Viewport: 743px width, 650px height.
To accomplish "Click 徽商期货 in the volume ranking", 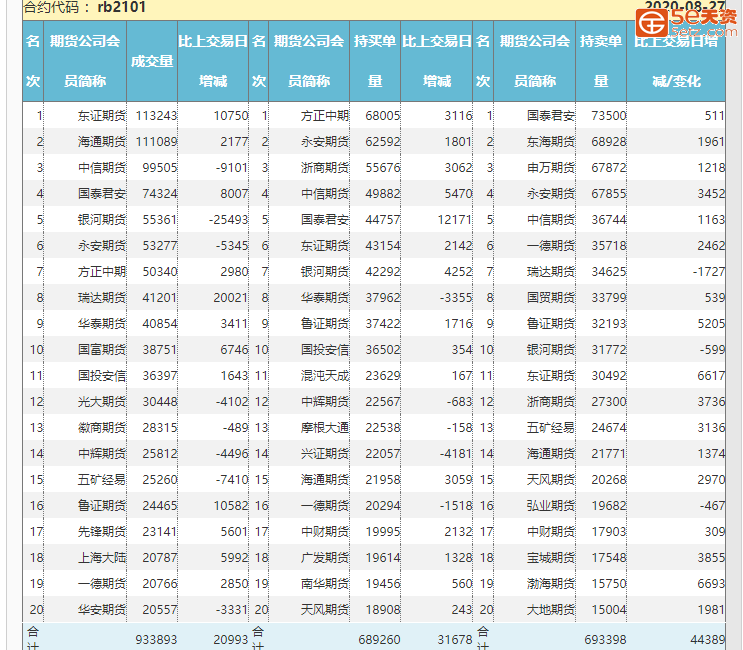I will tap(102, 428).
